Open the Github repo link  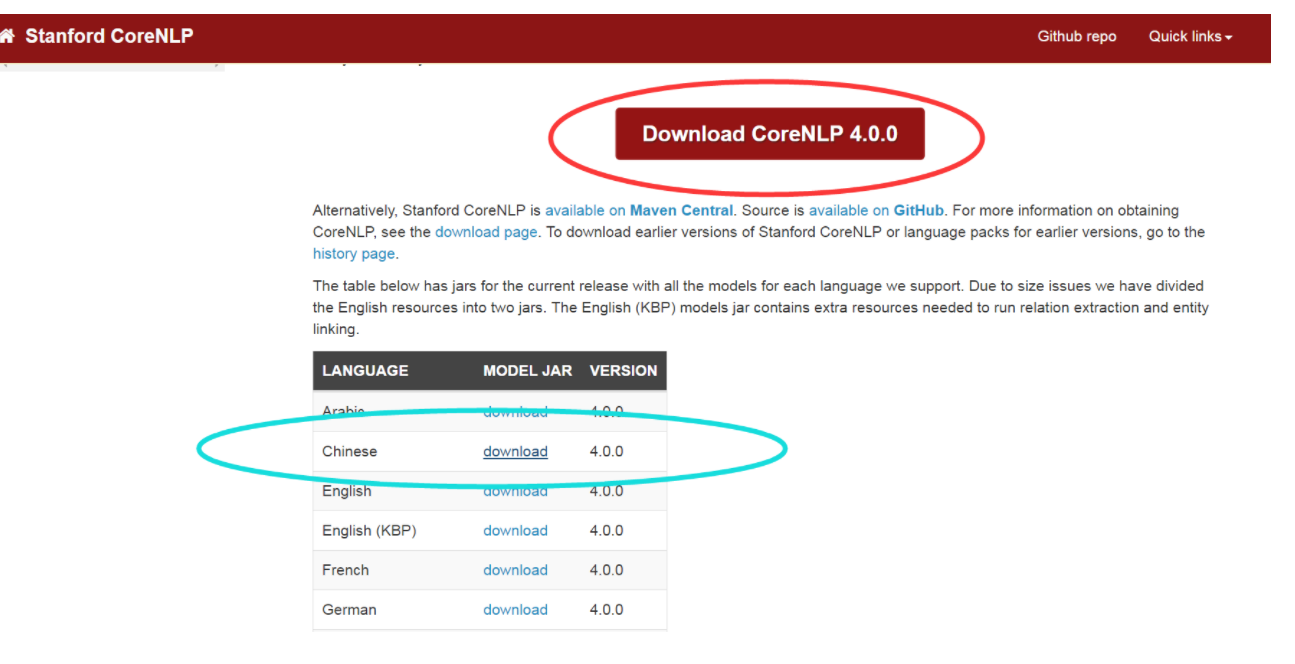click(x=1077, y=36)
